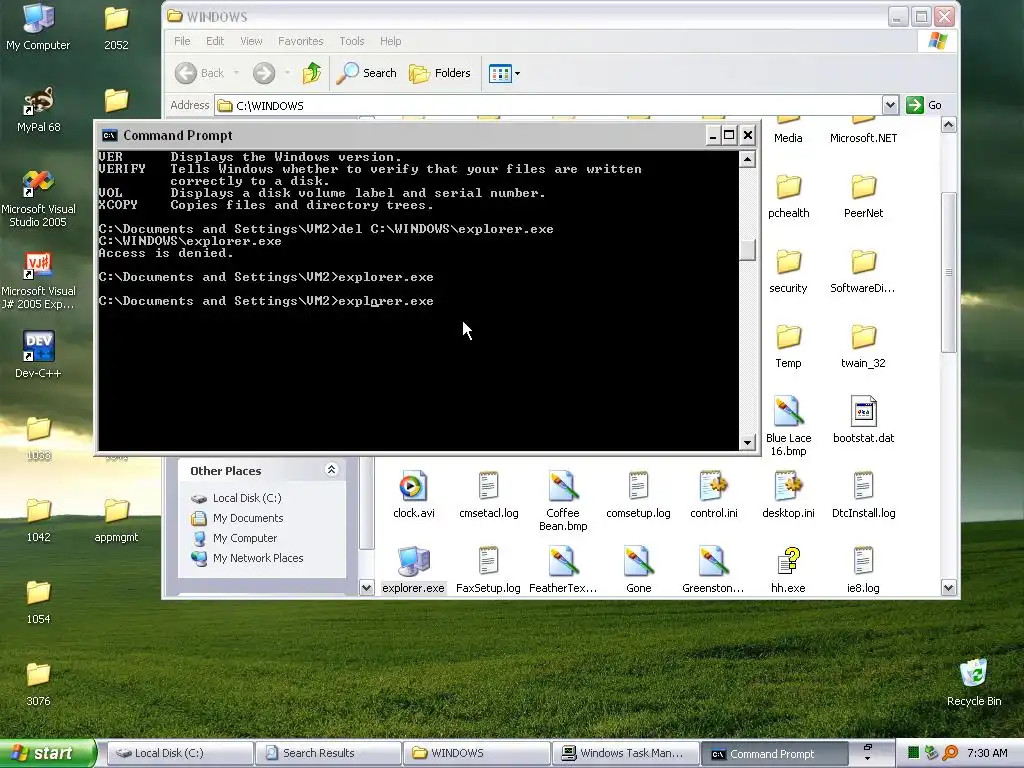The width and height of the screenshot is (1024, 768).
Task: Click the Back button in Explorer
Action: (200, 73)
